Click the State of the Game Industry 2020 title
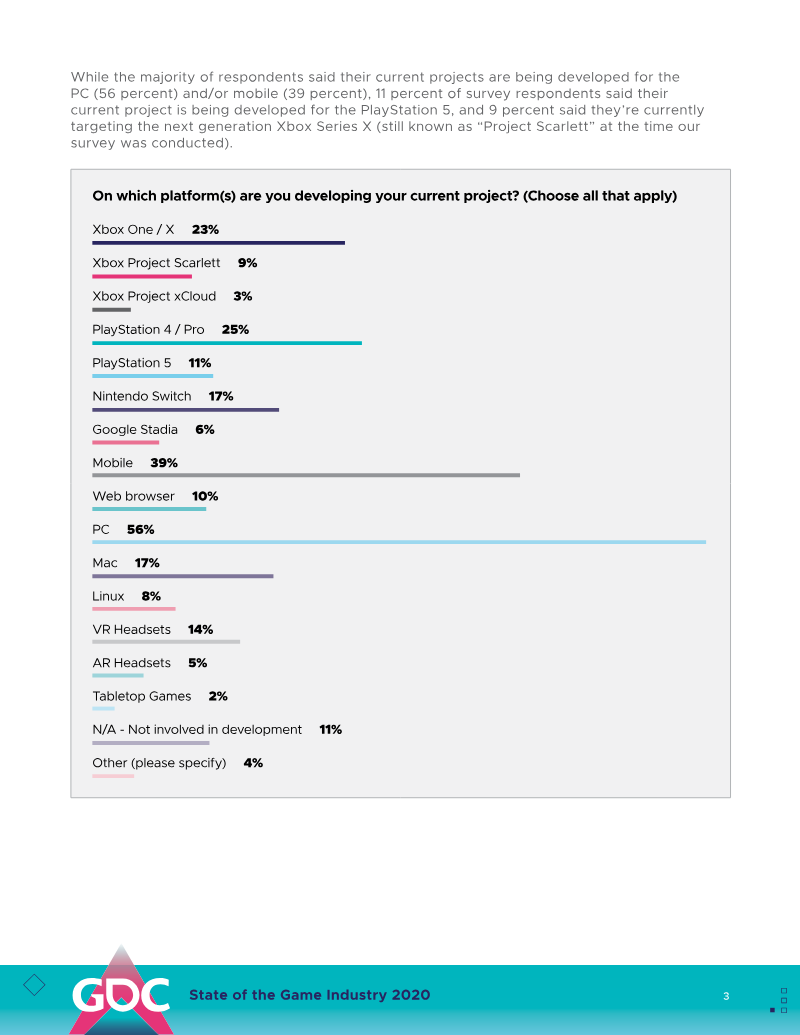Image resolution: width=800 pixels, height=1035 pixels. point(310,995)
